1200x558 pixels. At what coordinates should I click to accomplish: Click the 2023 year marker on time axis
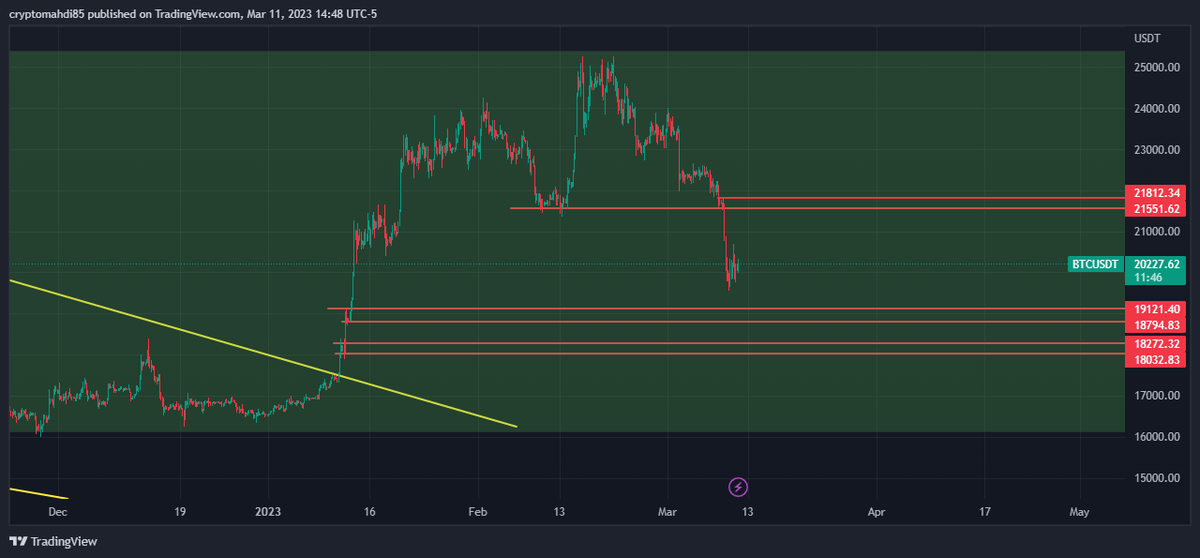pos(268,511)
